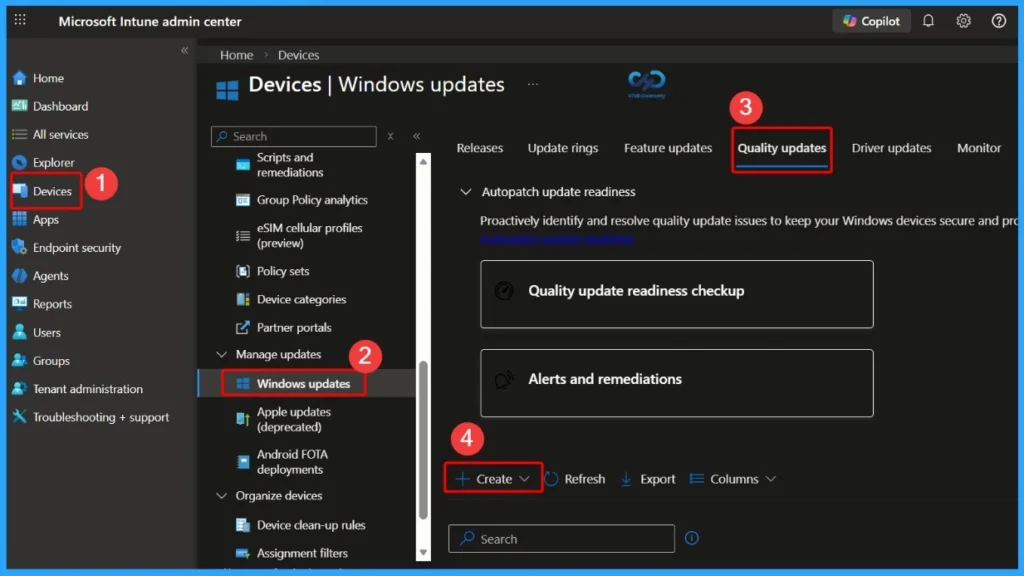Expand the Create dropdown

pyautogui.click(x=491, y=478)
